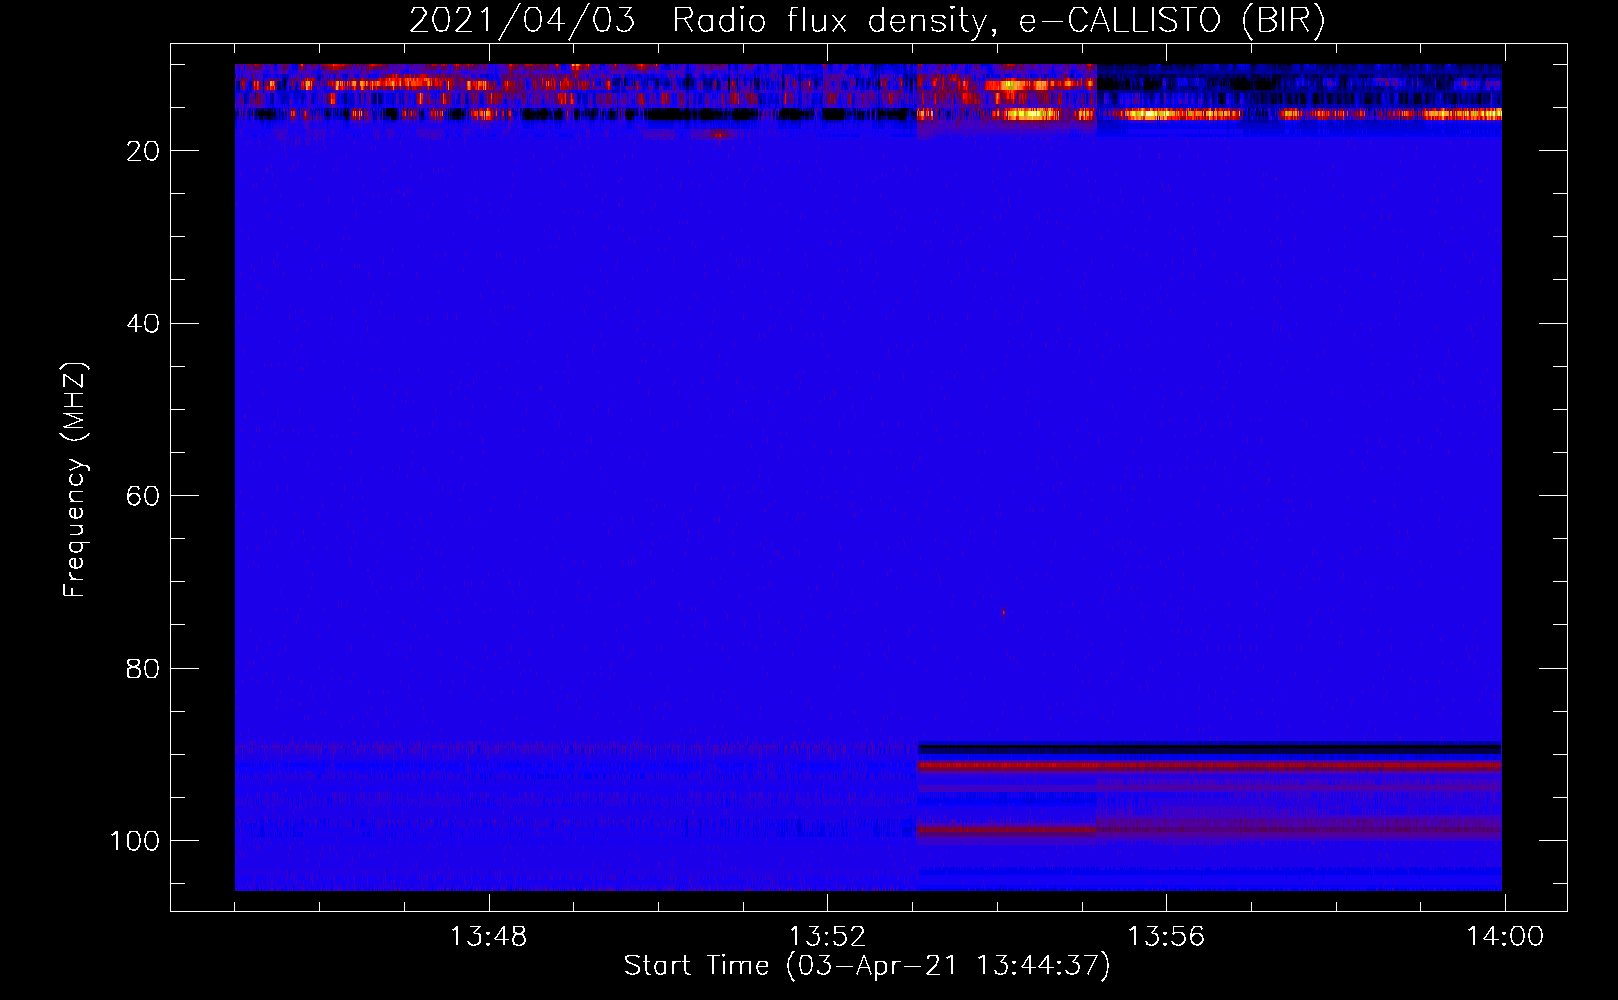This screenshot has width=1618, height=1000.
Task: Click the 'Frequency (MHZ)' axis label
Action: click(75, 480)
